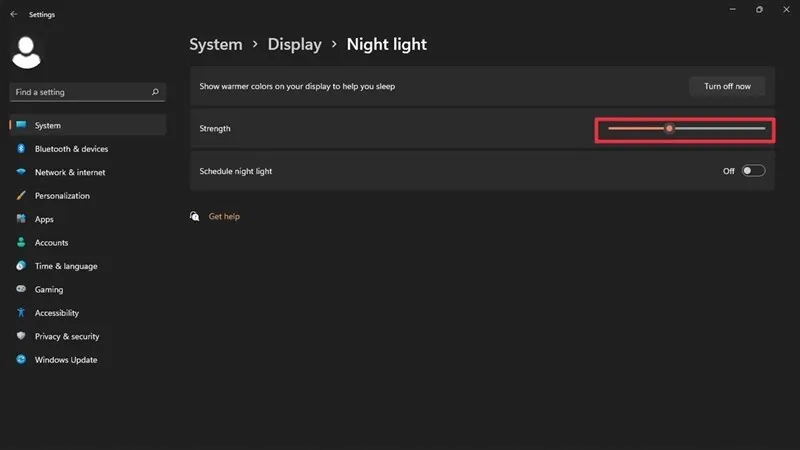Click the Privacy & security shield icon
Image resolution: width=800 pixels, height=450 pixels.
21,336
